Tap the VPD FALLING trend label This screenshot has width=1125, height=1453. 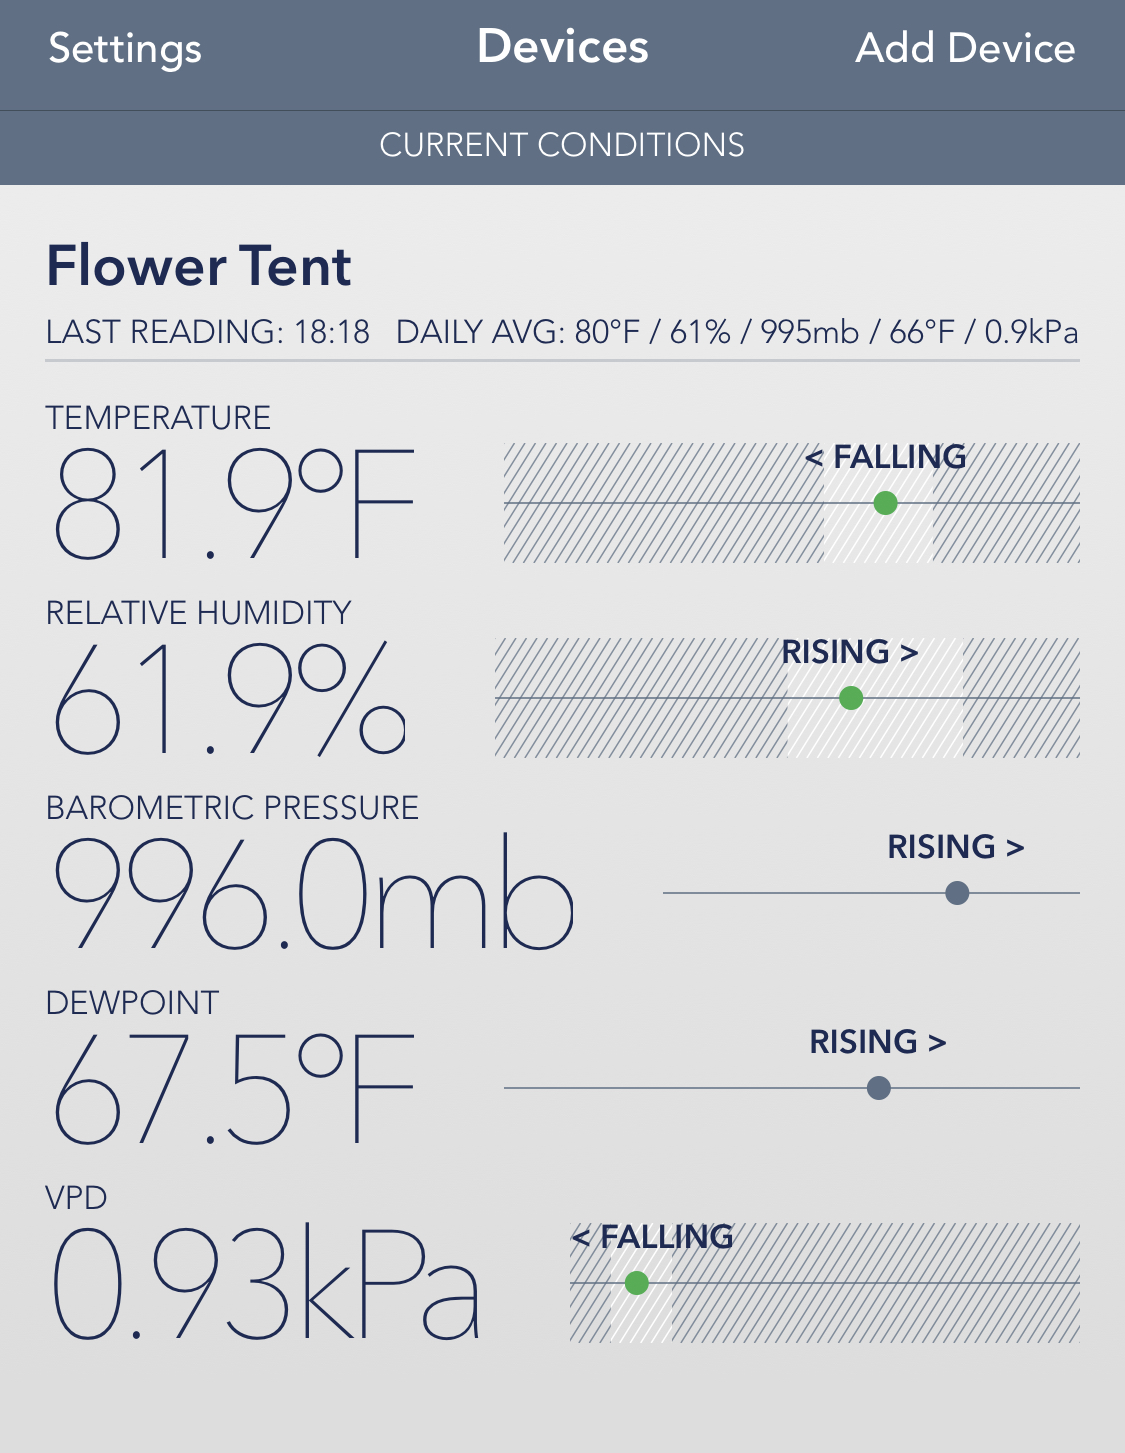[x=652, y=1237]
